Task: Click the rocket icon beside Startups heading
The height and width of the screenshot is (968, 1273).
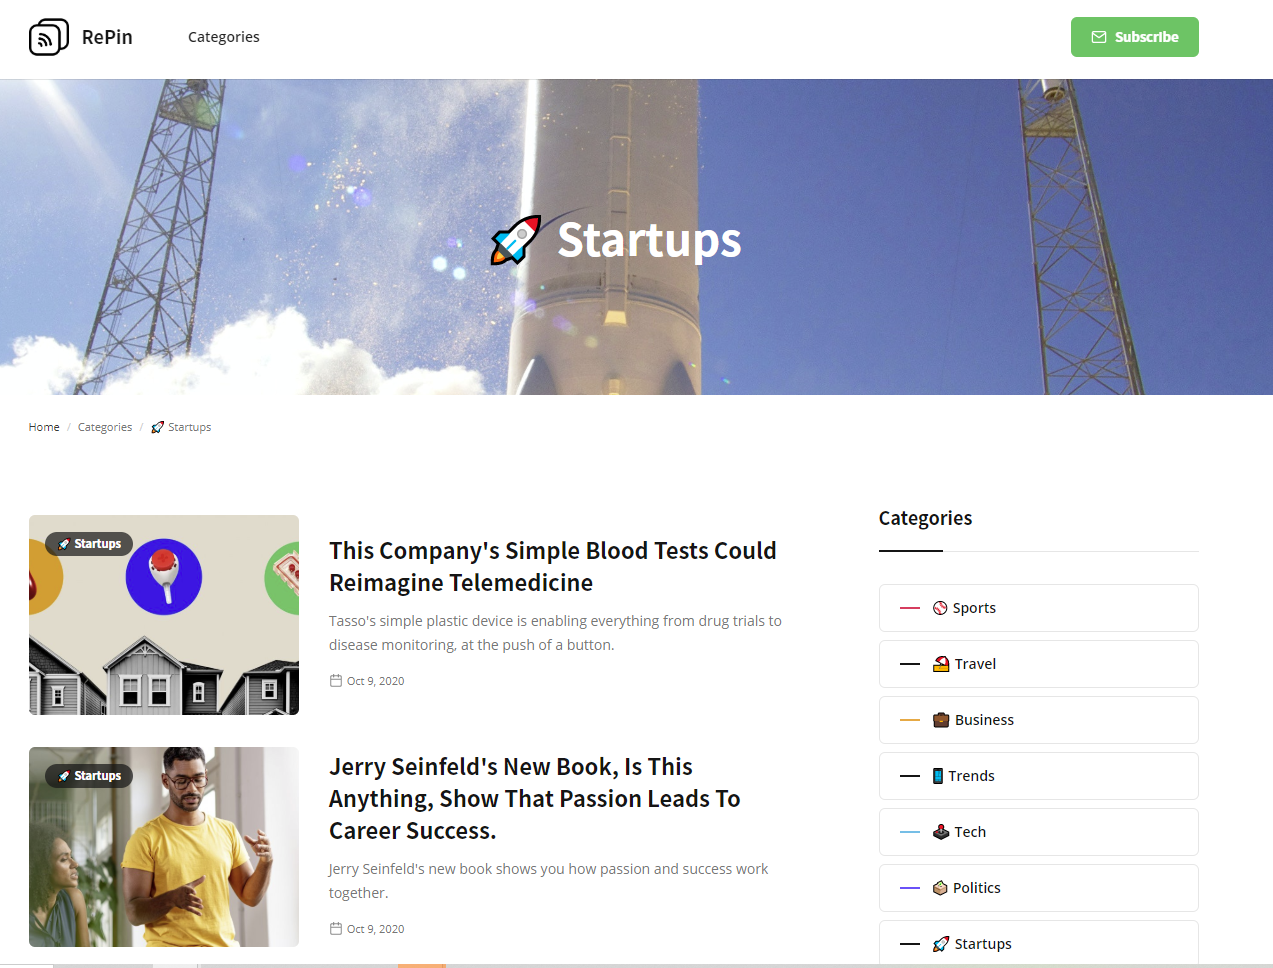Action: [x=516, y=240]
